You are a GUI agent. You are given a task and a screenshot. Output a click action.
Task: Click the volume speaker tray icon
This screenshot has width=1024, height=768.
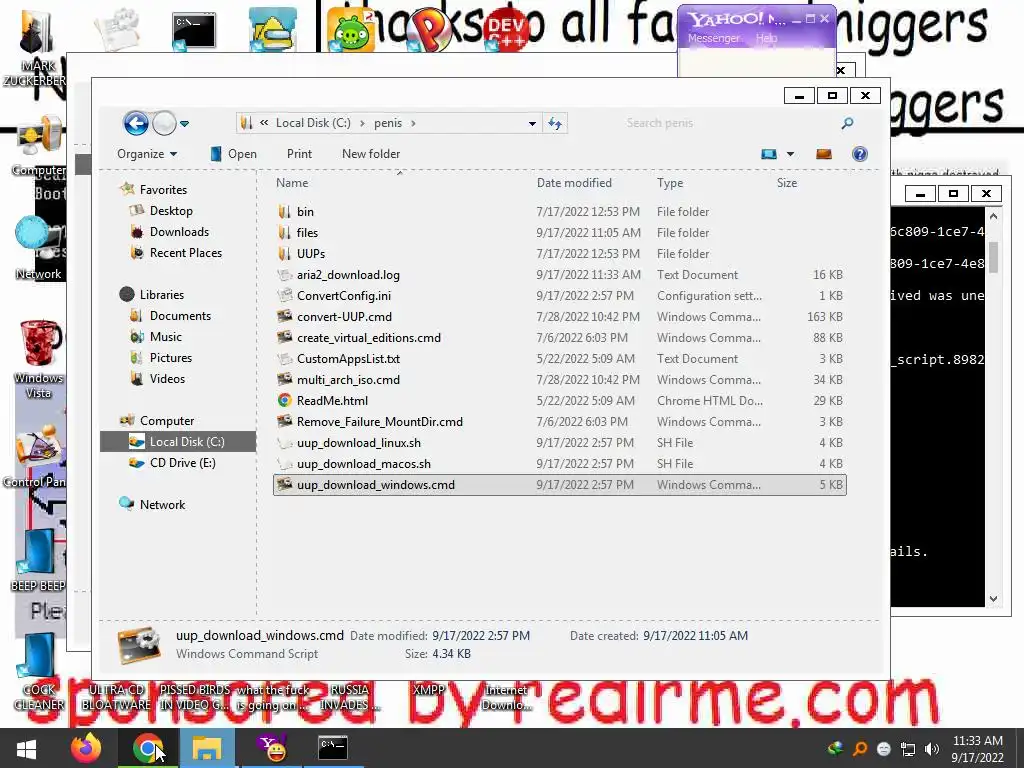(932, 748)
